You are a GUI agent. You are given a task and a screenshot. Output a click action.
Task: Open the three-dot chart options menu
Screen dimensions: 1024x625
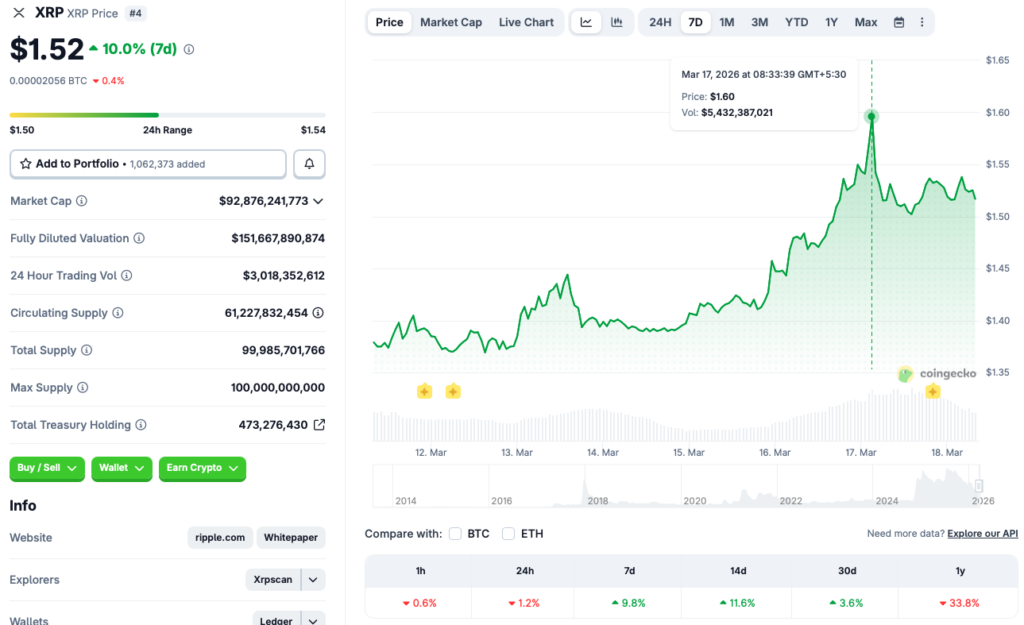click(x=921, y=21)
